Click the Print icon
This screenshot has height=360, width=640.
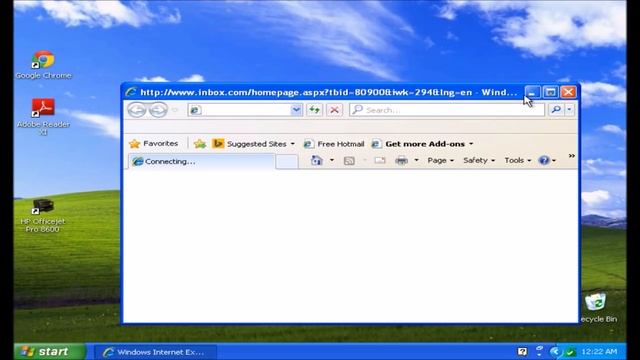(x=402, y=160)
